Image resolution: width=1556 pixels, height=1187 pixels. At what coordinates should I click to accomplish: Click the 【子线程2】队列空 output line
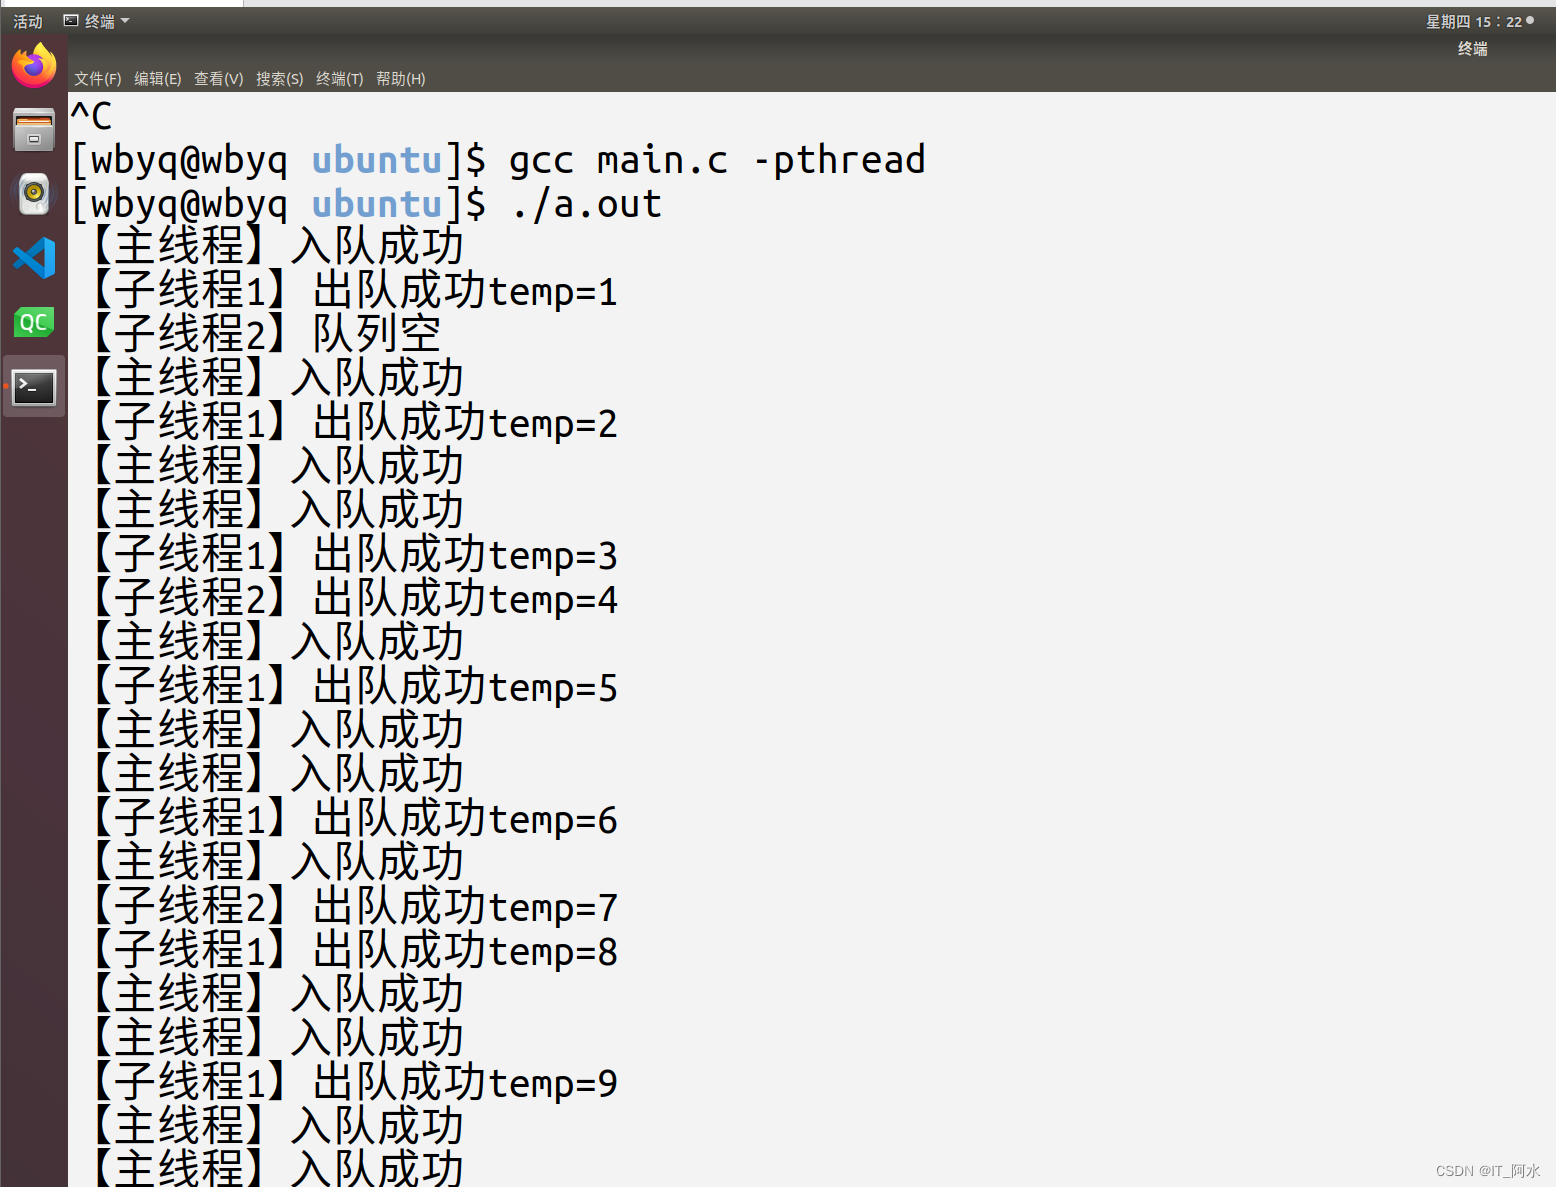[x=266, y=335]
